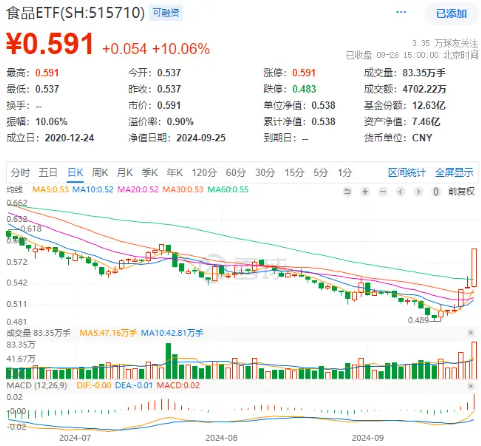
Task: Click the 跌停 limit-down value 0.483
Action: 304,89
